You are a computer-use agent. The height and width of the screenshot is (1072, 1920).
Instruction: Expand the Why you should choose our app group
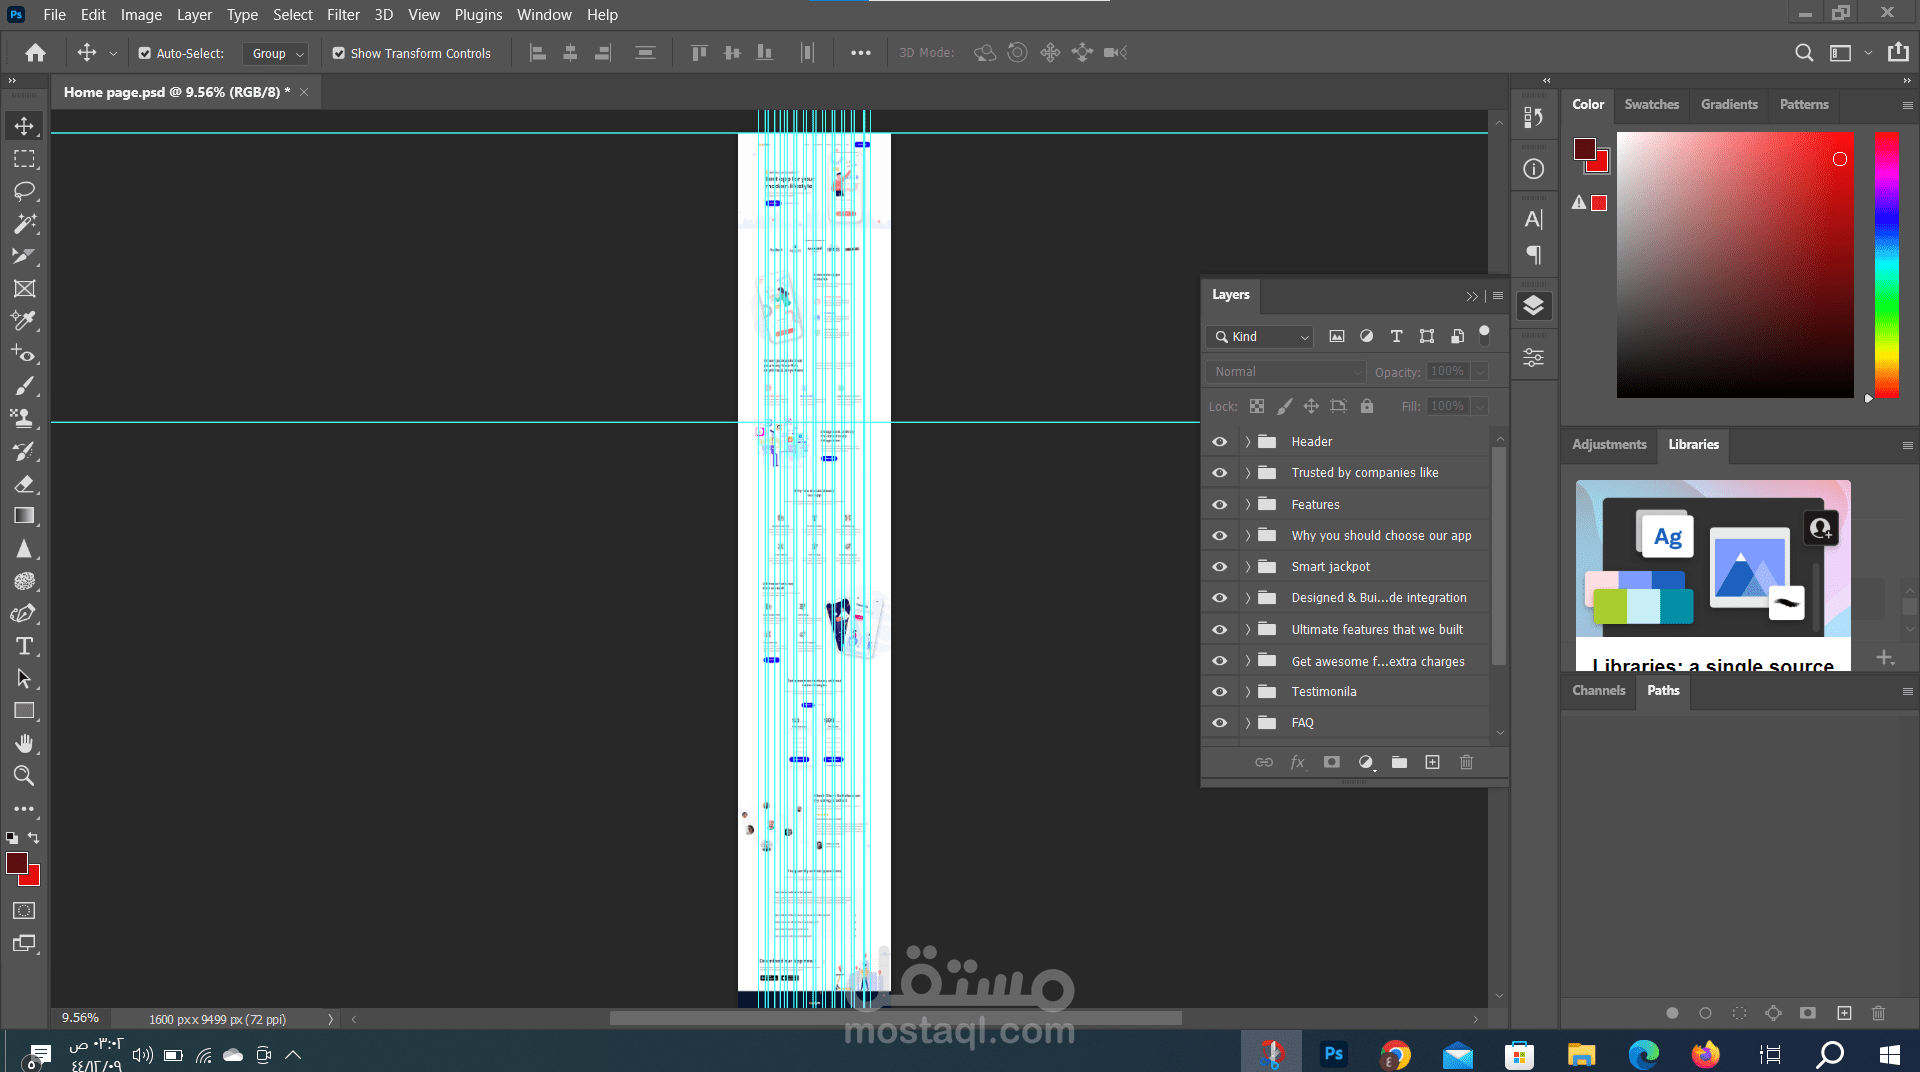coord(1247,536)
